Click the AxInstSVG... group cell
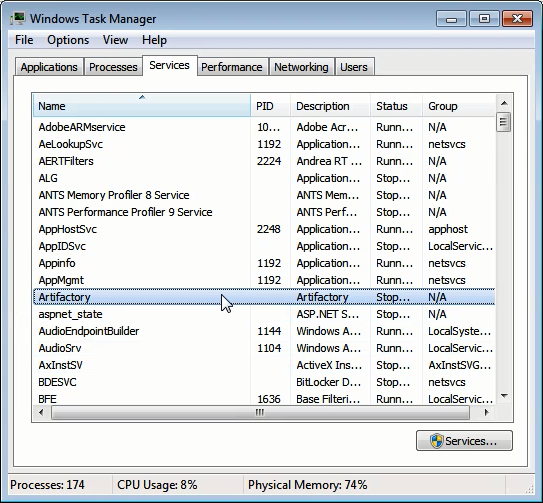This screenshot has height=503, width=543. [x=460, y=365]
